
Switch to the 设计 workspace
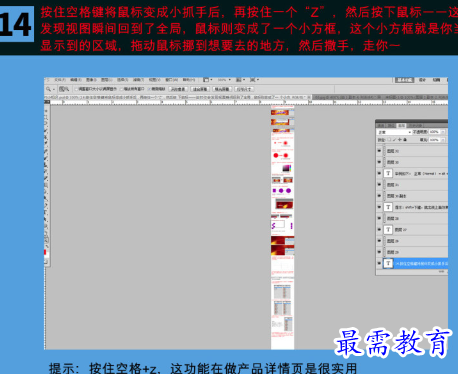[422, 80]
